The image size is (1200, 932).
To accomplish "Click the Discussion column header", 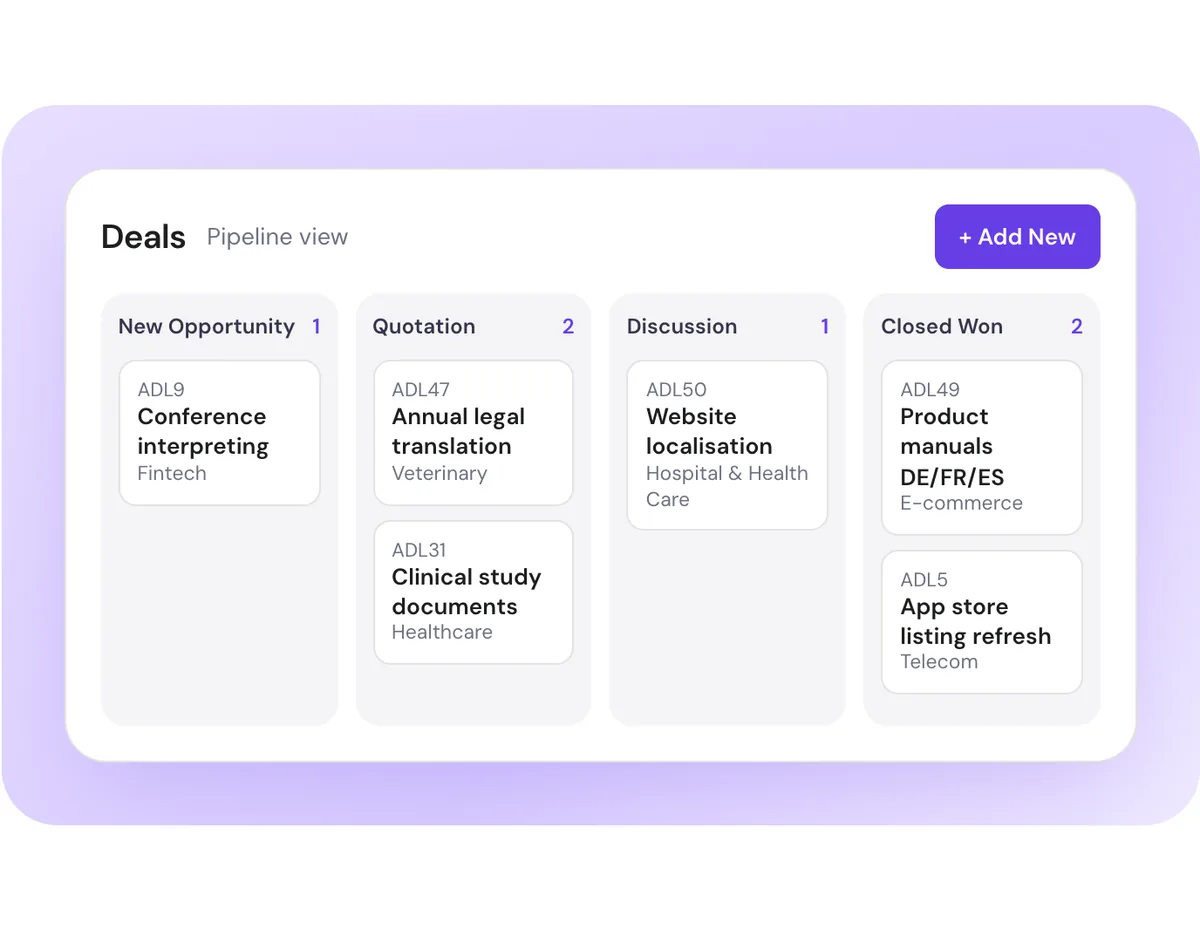I will pos(682,327).
